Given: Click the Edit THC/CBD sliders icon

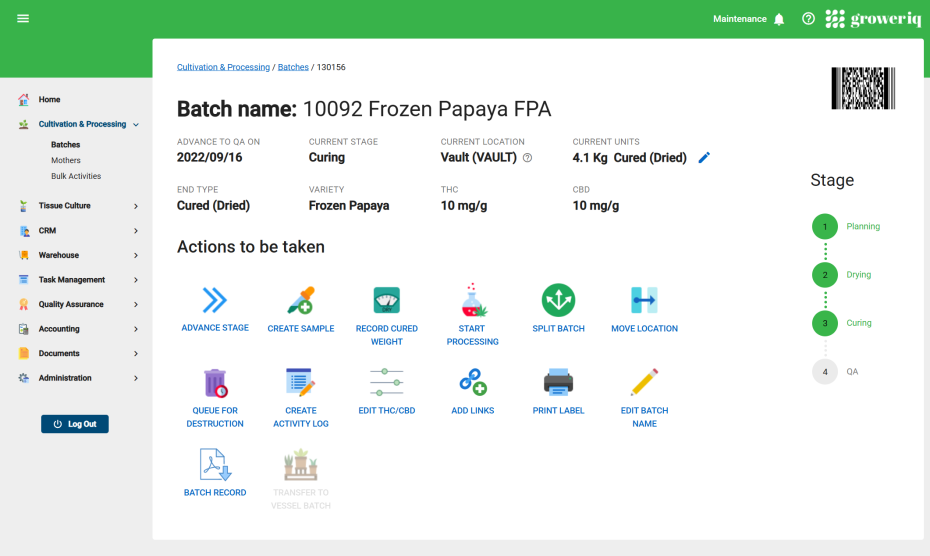Looking at the screenshot, I should 387,382.
